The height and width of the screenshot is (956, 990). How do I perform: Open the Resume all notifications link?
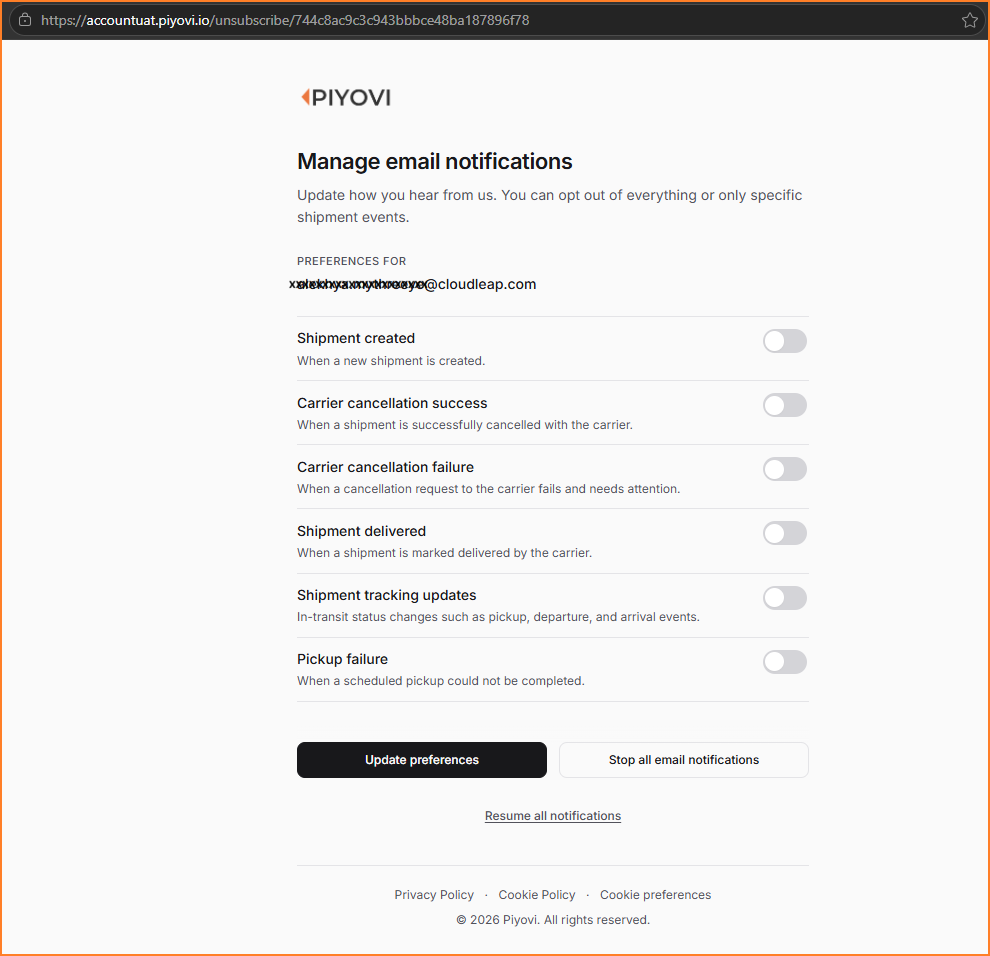click(x=553, y=816)
